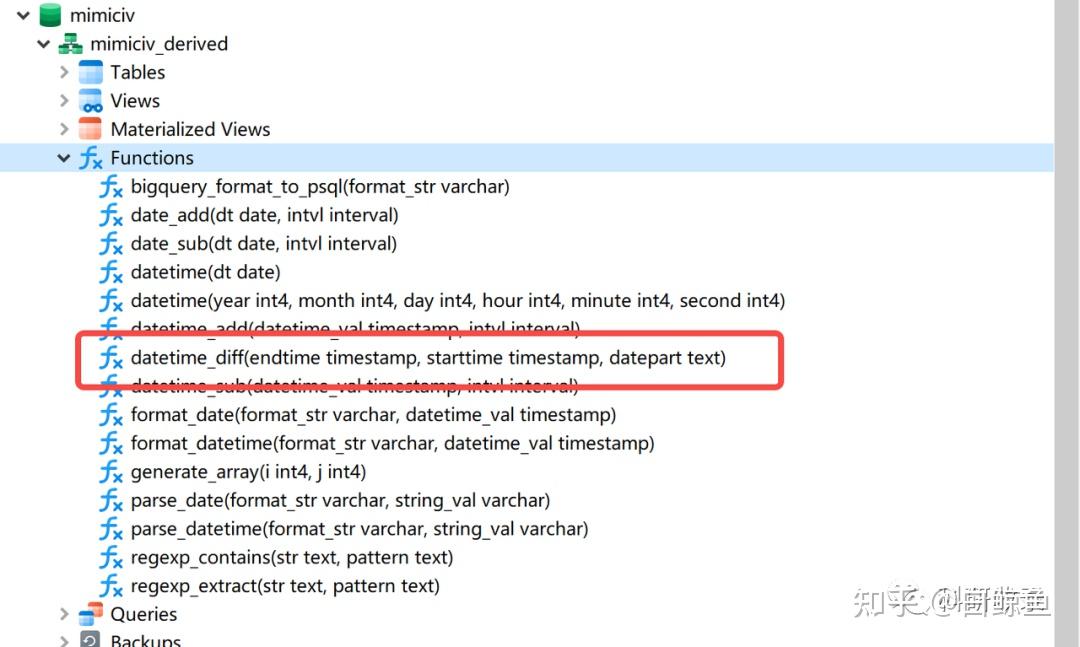Collapse the Functions node
The width and height of the screenshot is (1080, 647).
coord(64,158)
